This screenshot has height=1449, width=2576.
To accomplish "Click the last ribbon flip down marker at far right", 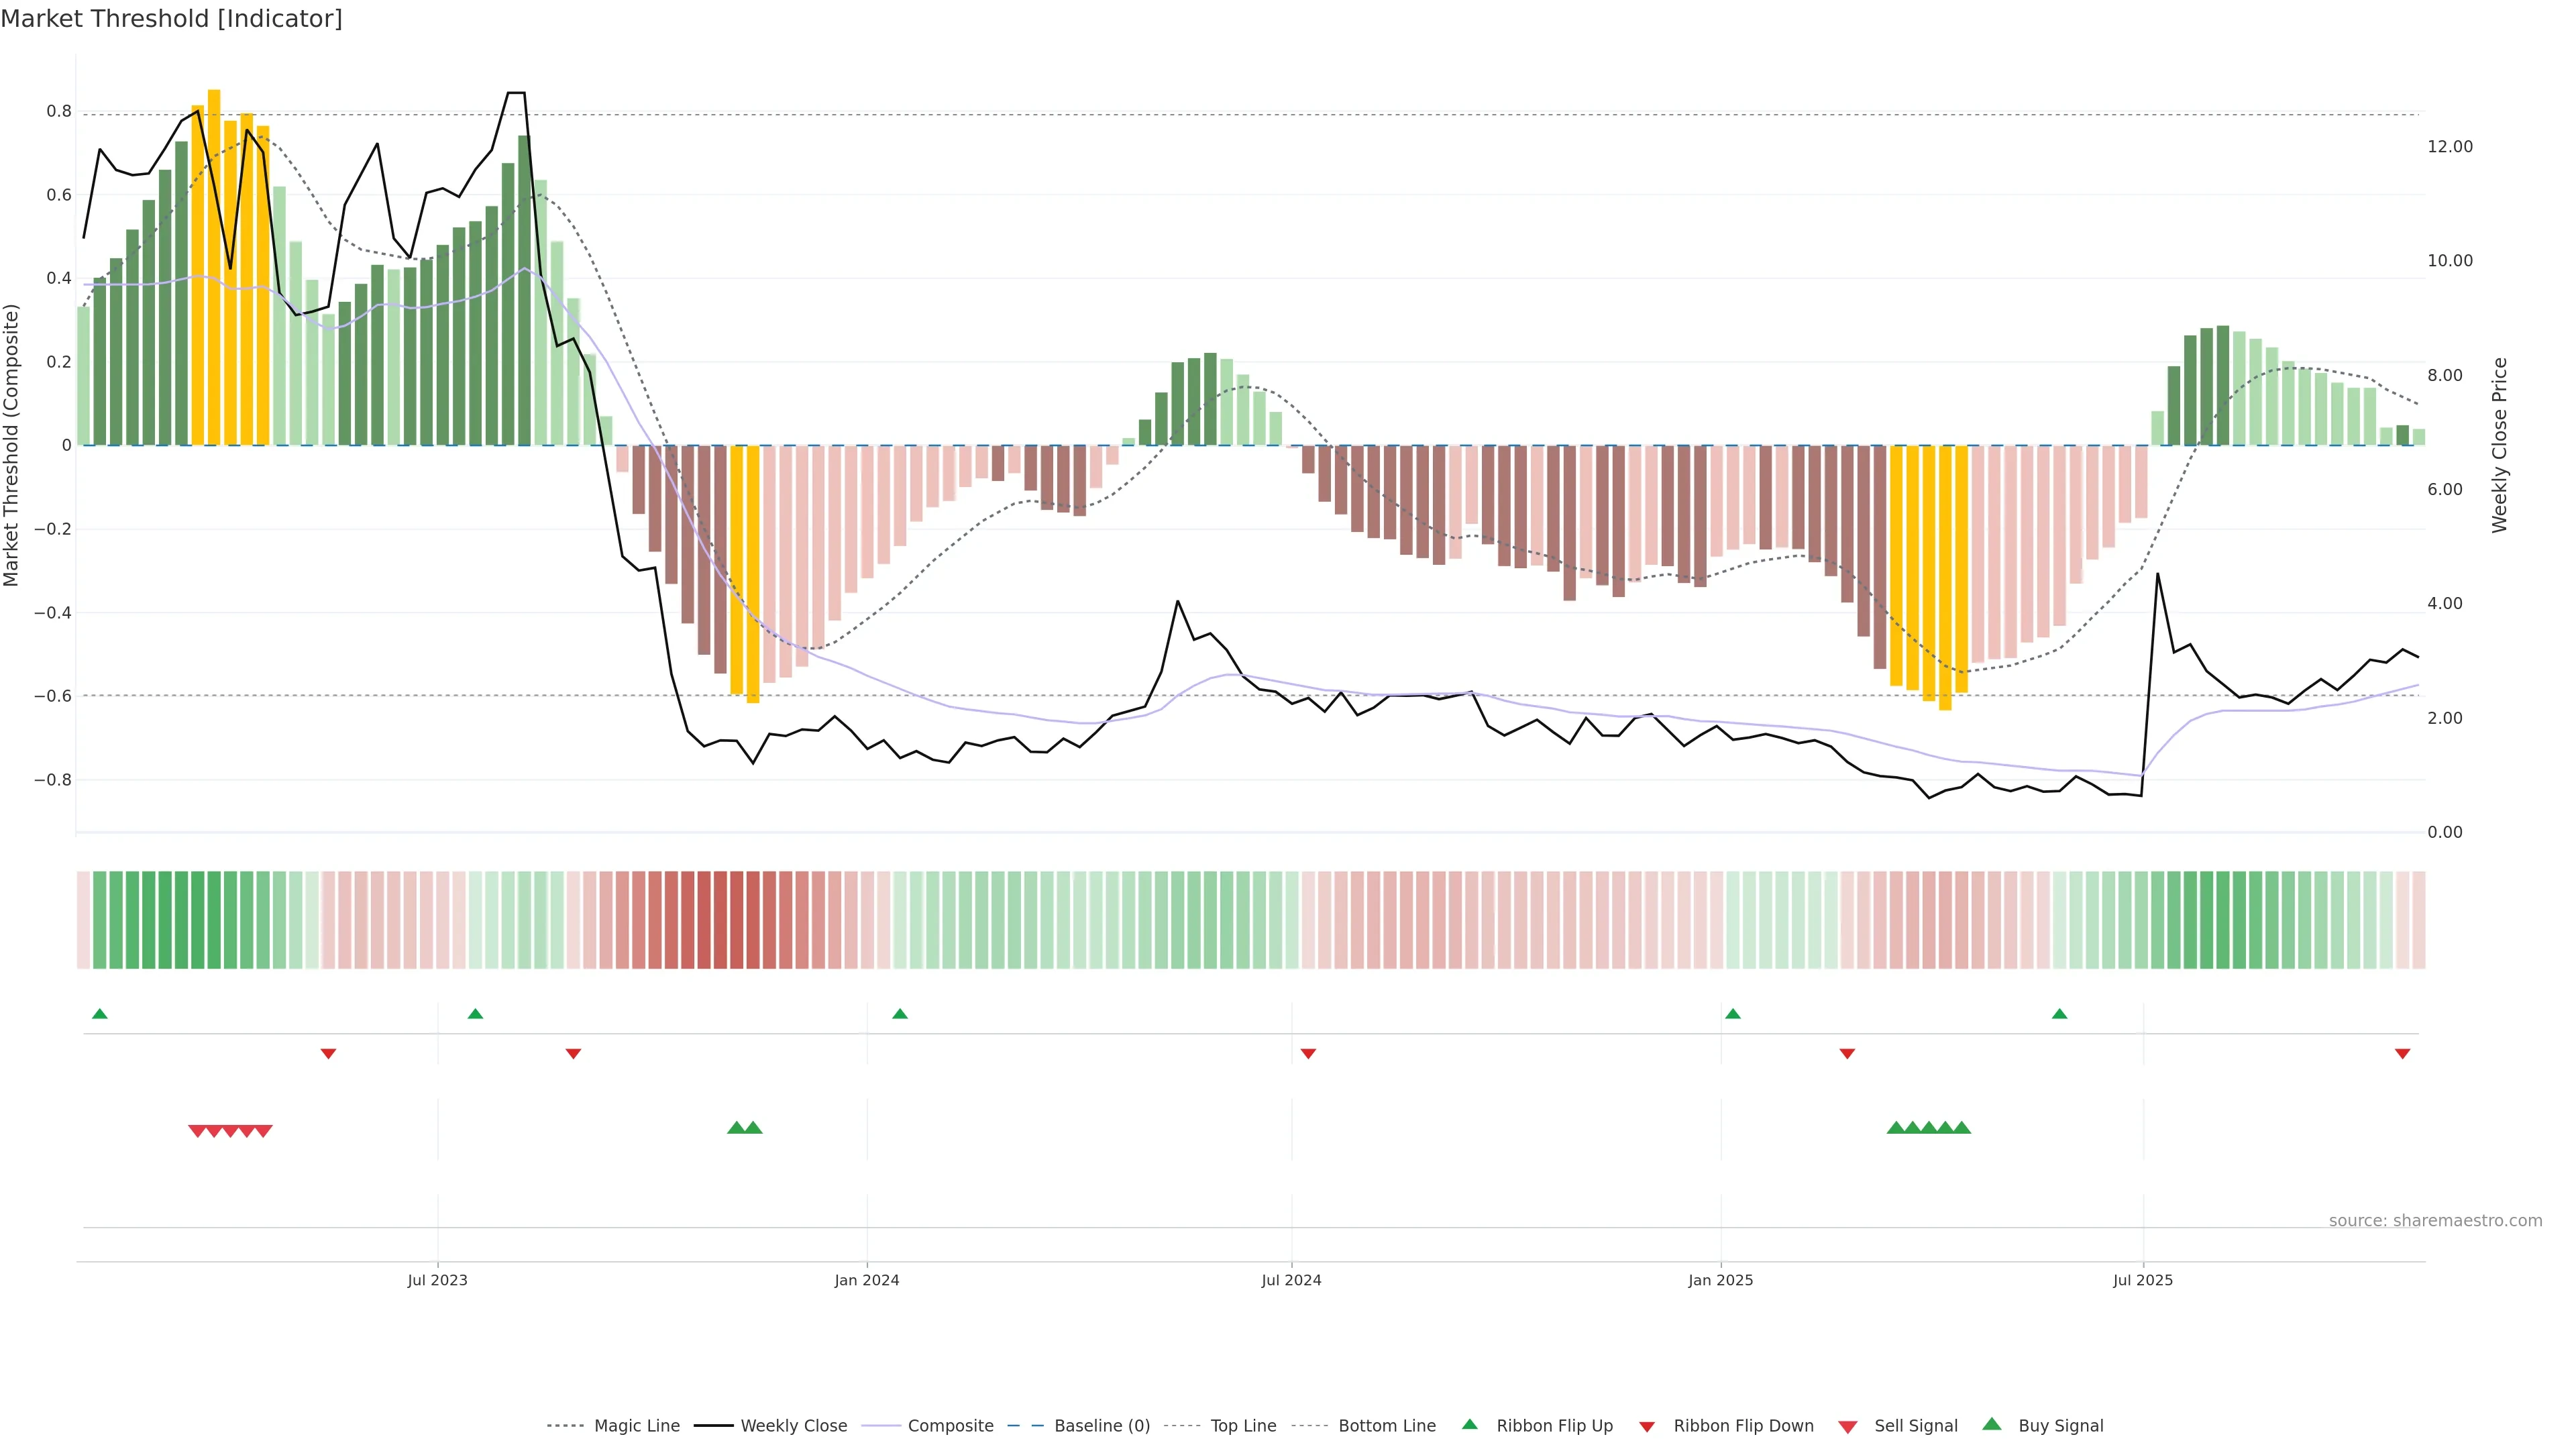I will pyautogui.click(x=2402, y=1054).
